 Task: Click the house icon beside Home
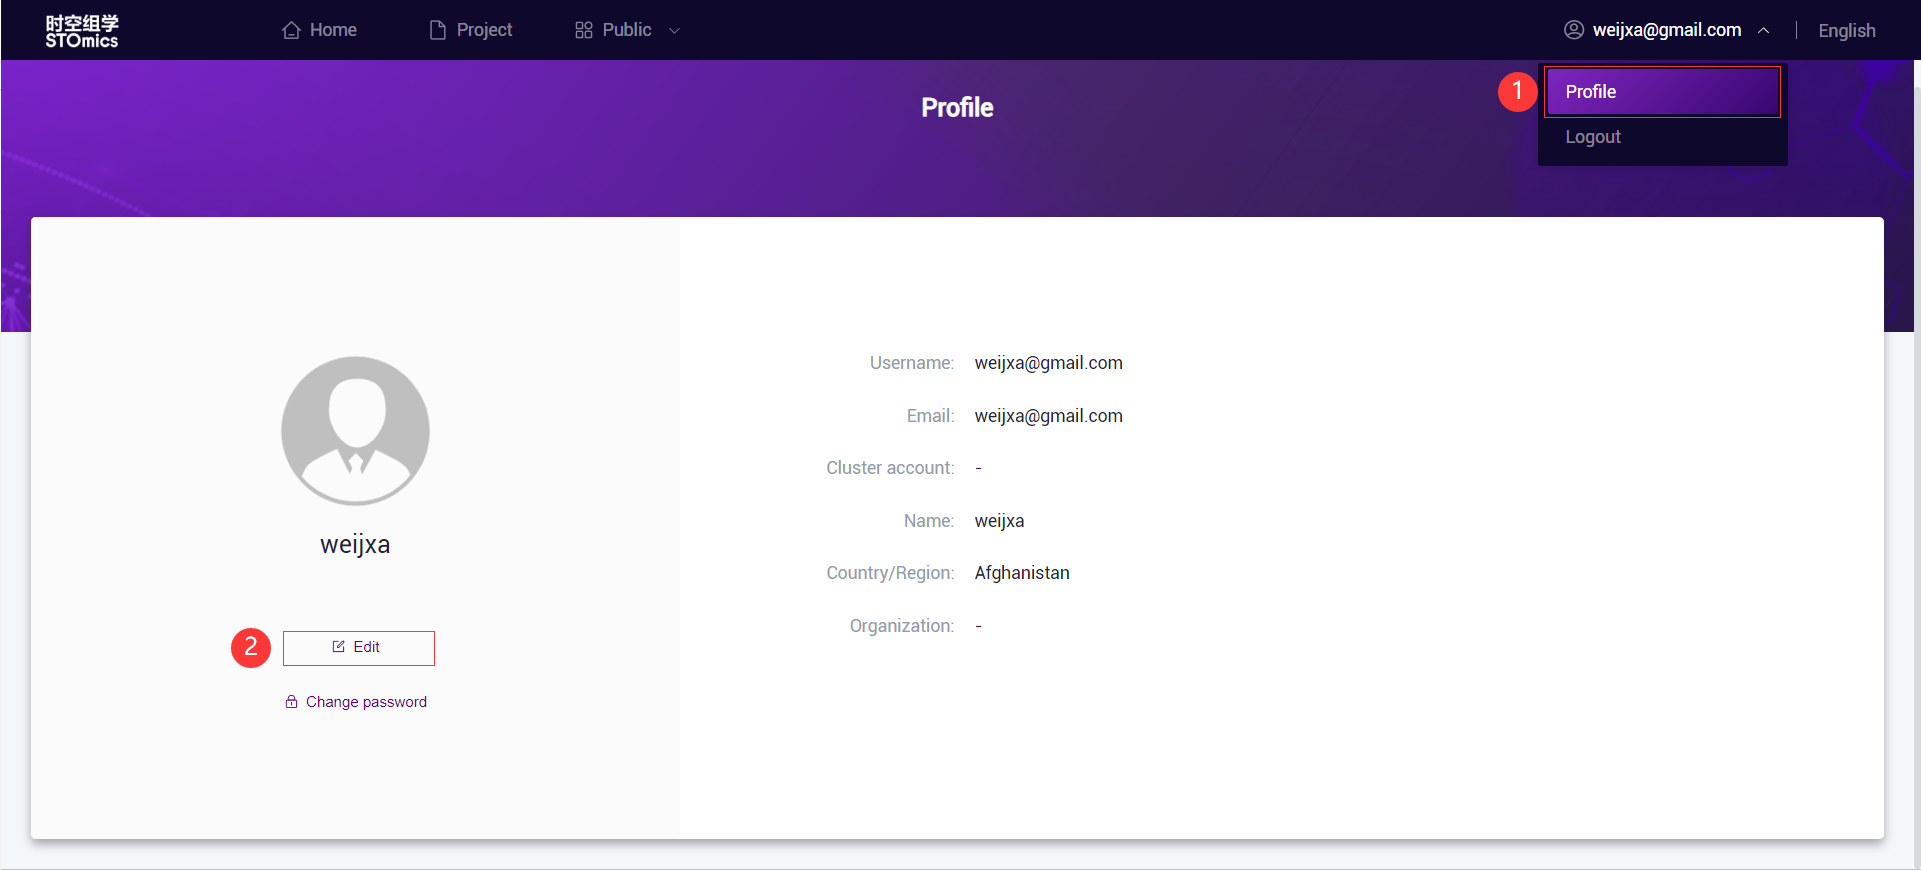tap(291, 30)
